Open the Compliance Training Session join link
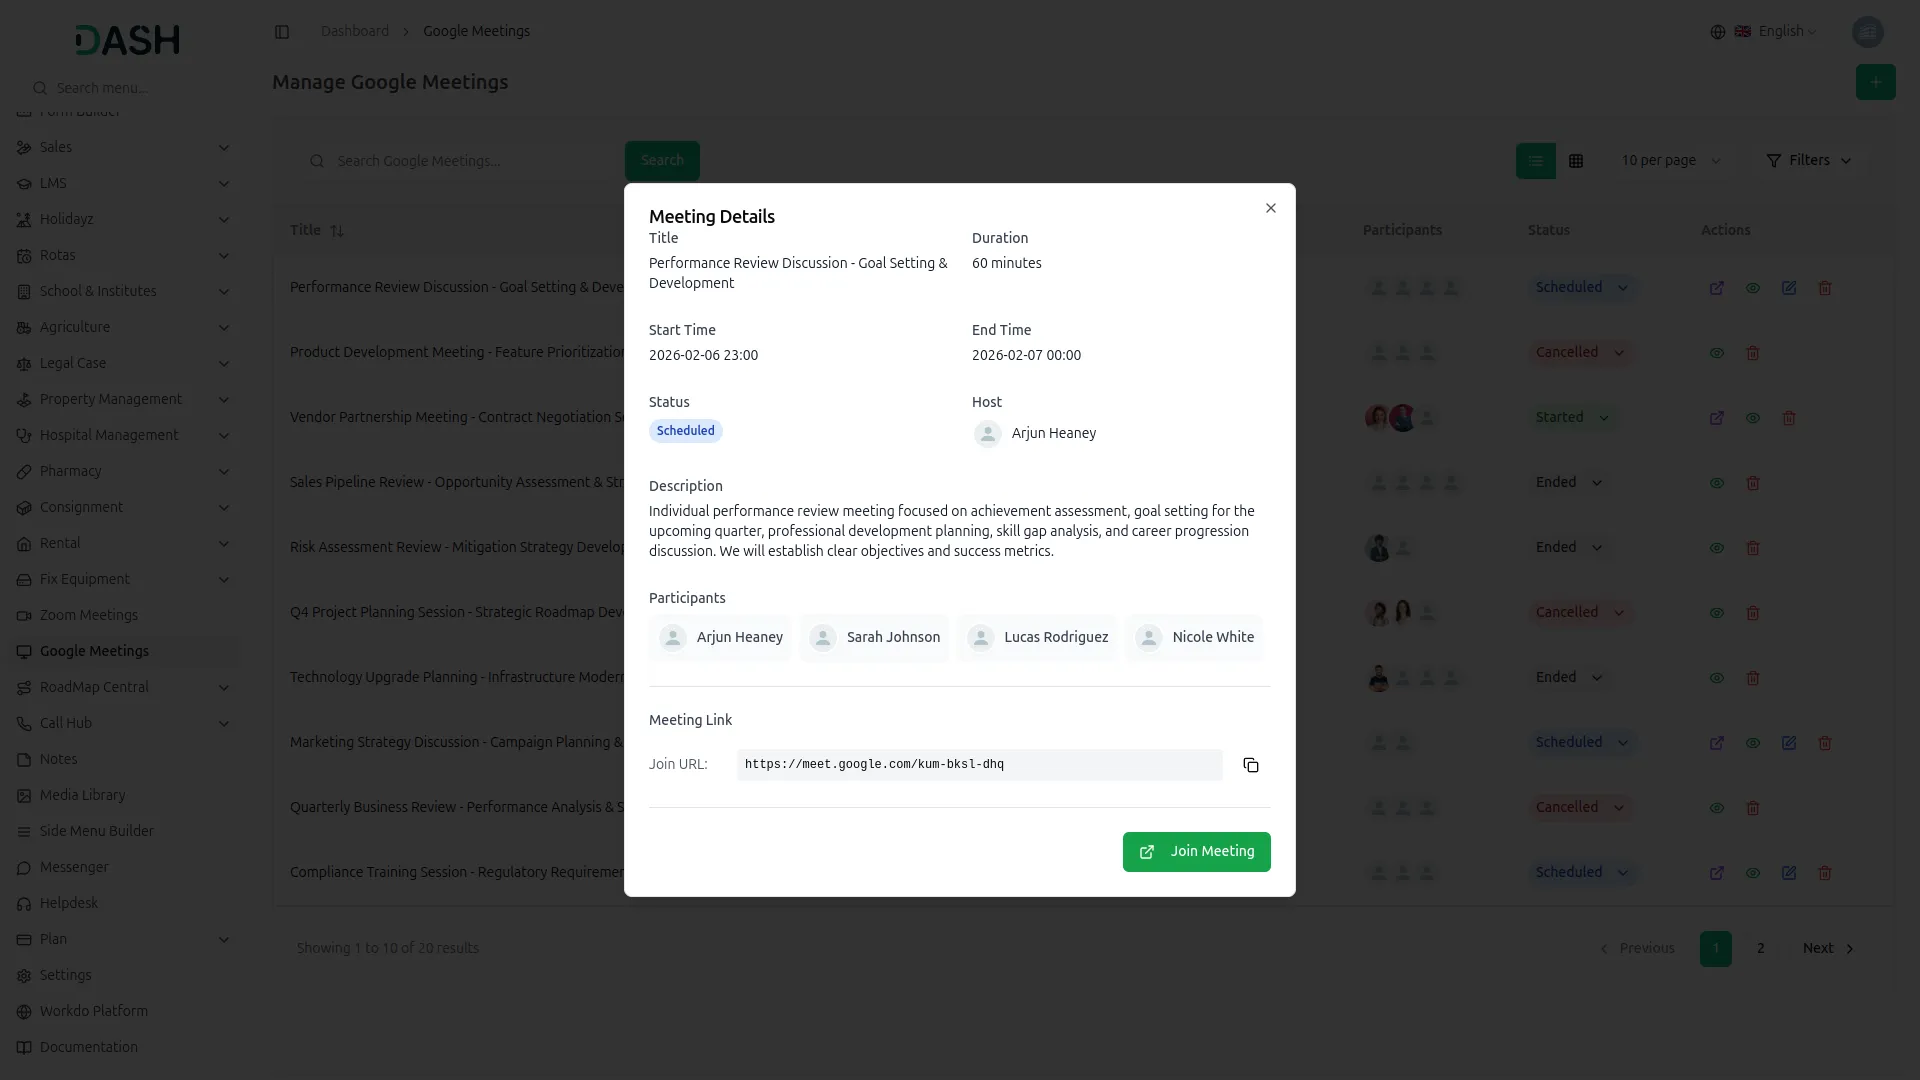Viewport: 1920px width, 1080px height. [x=1717, y=873]
